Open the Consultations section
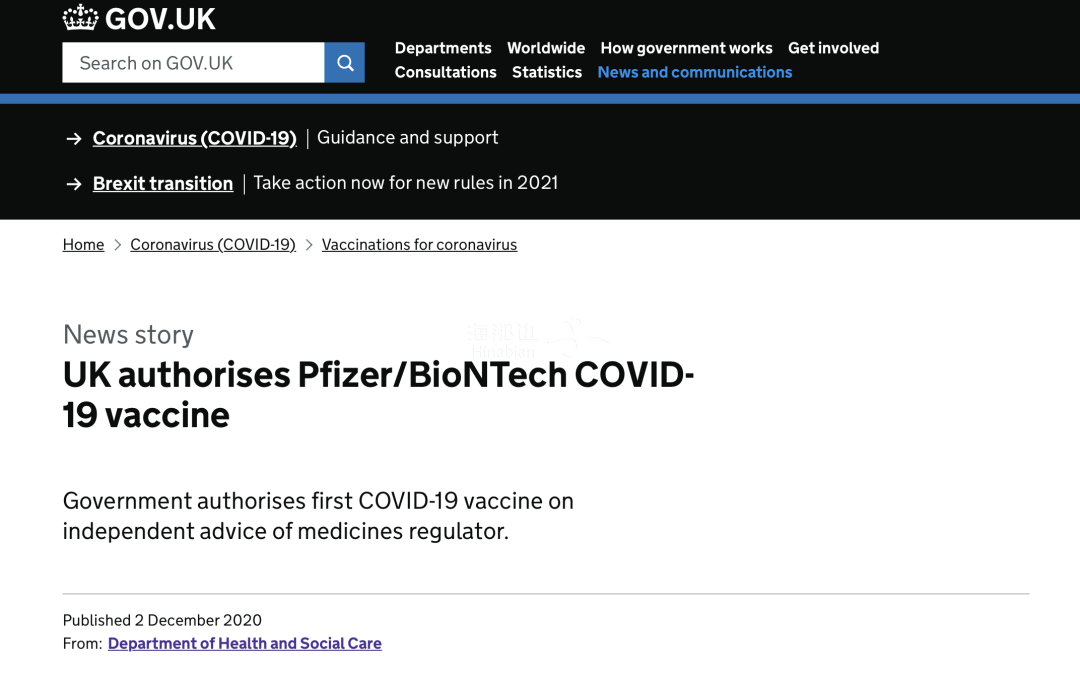 [446, 72]
